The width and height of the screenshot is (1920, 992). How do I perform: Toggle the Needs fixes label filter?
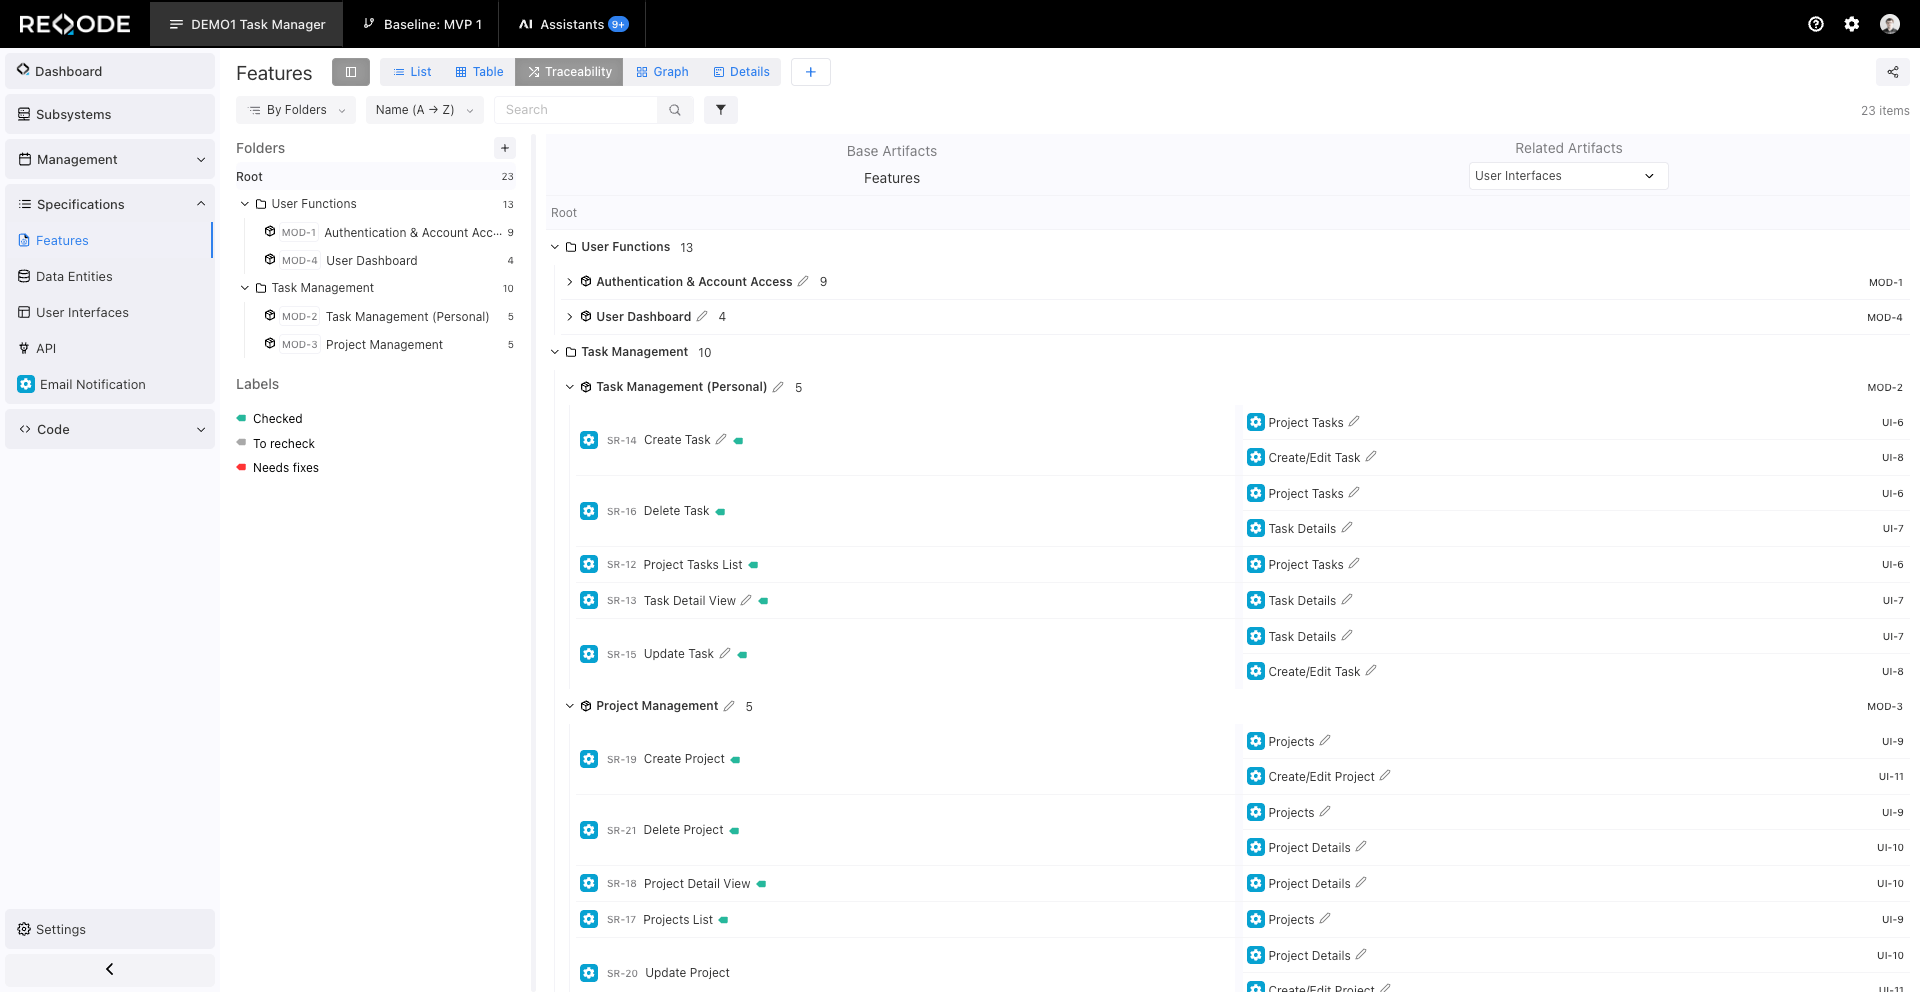285,468
